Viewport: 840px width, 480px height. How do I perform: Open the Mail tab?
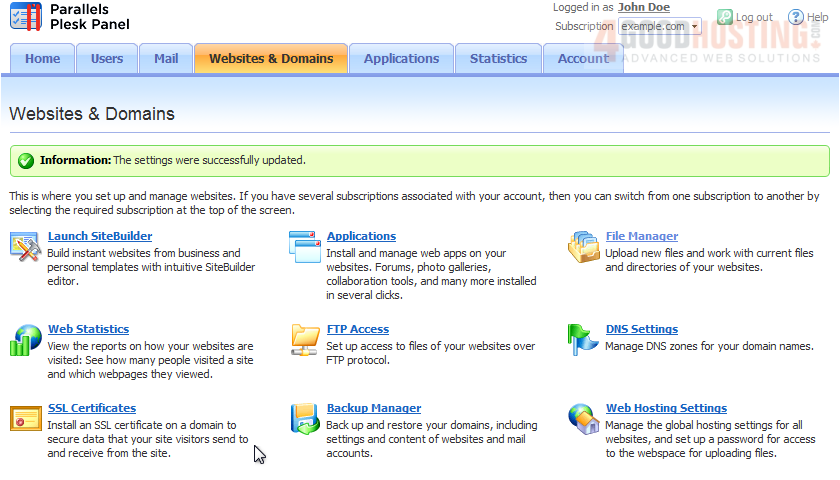tap(166, 59)
